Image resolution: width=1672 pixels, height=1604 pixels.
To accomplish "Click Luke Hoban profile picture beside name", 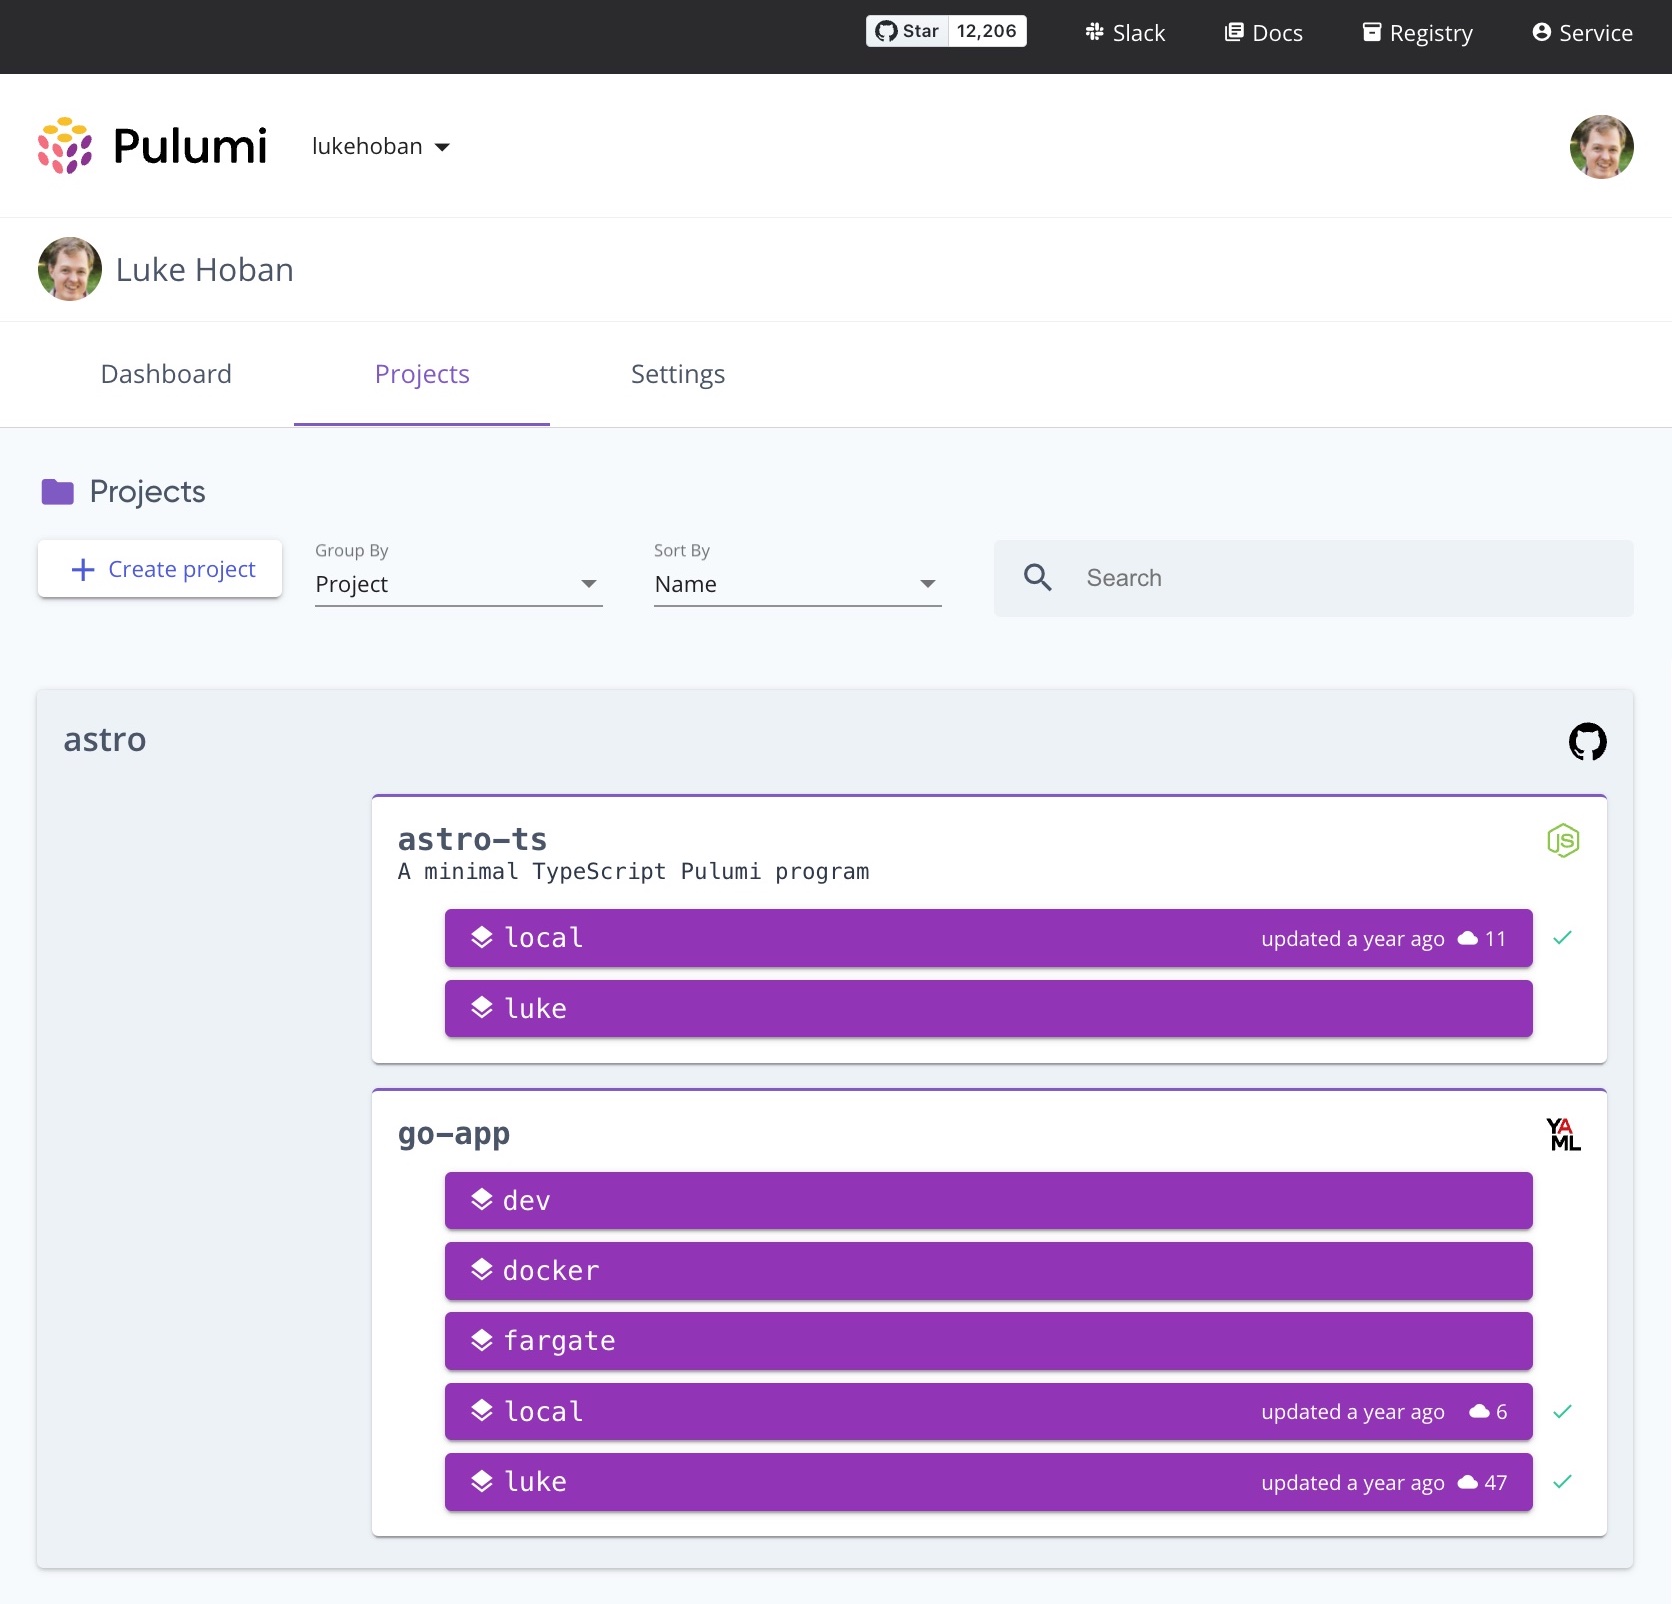I will pos(70,269).
